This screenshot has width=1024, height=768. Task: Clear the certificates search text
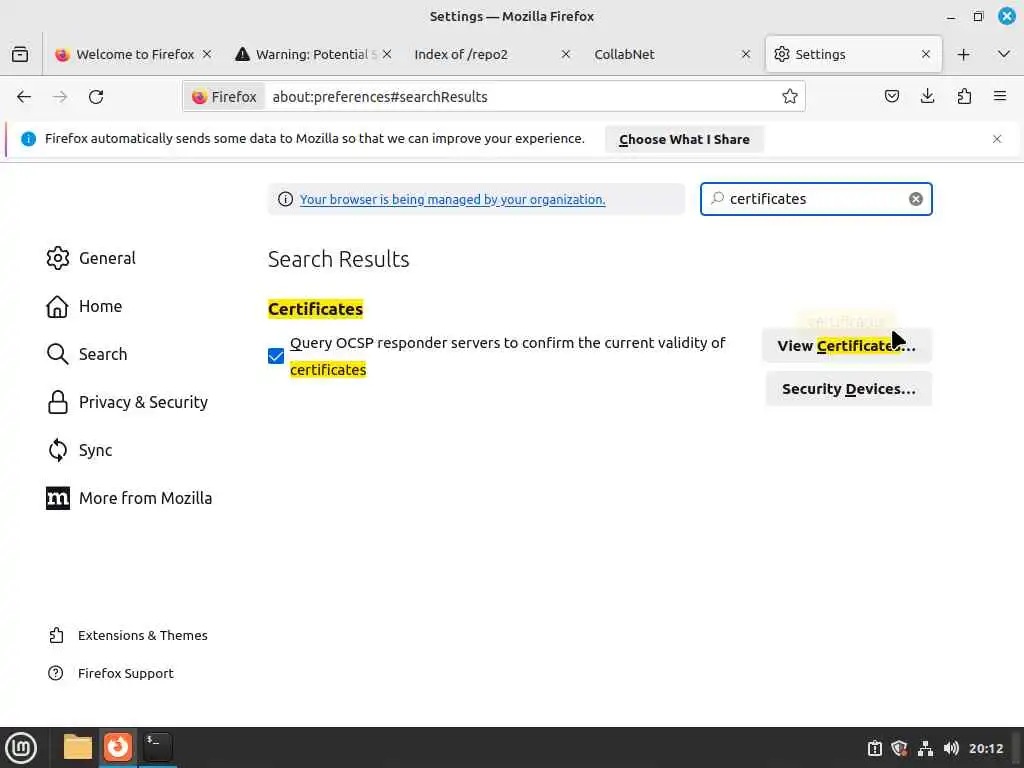pyautogui.click(x=916, y=199)
